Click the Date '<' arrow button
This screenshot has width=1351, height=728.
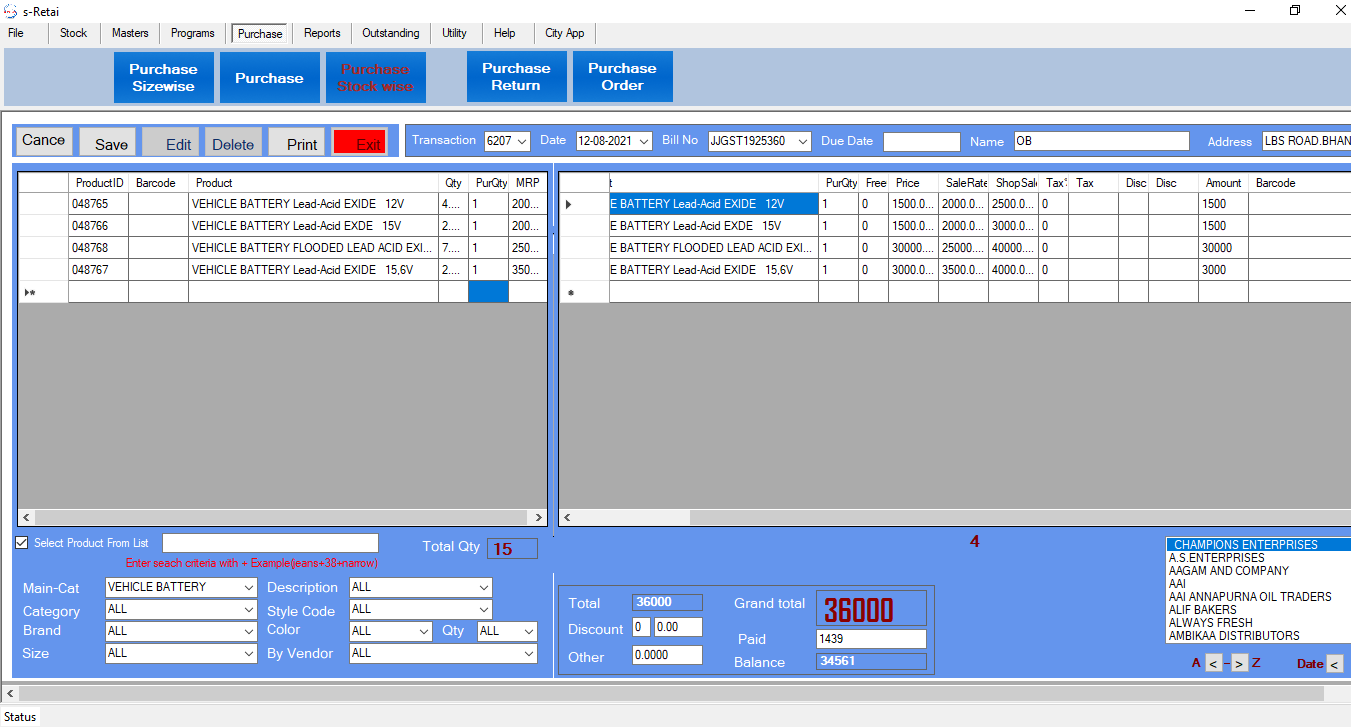(1334, 664)
